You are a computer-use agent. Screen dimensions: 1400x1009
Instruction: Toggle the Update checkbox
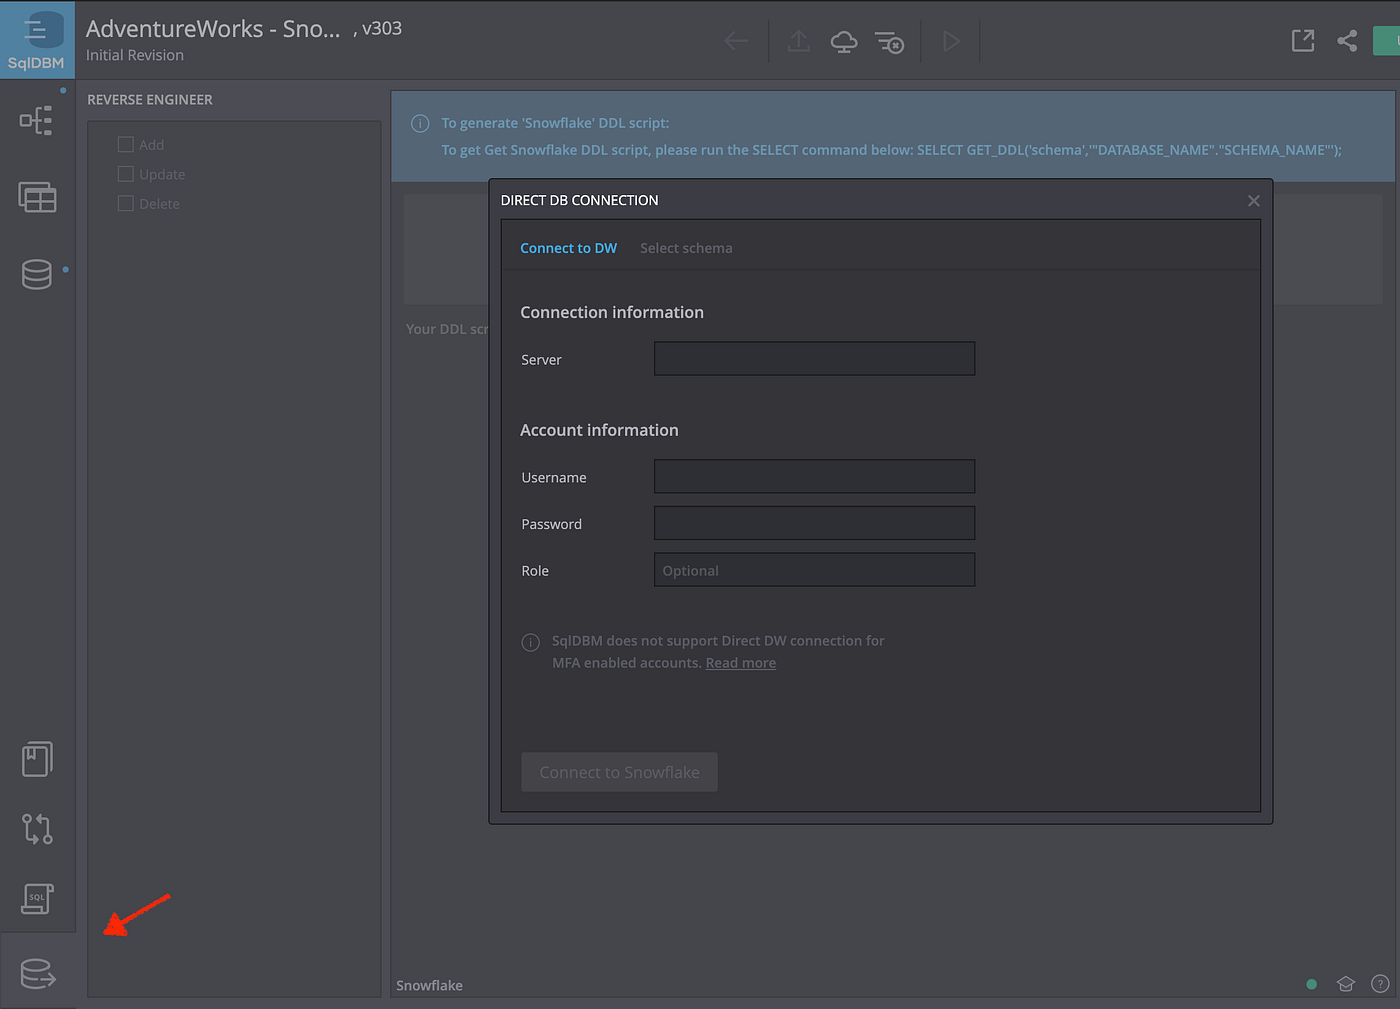126,174
